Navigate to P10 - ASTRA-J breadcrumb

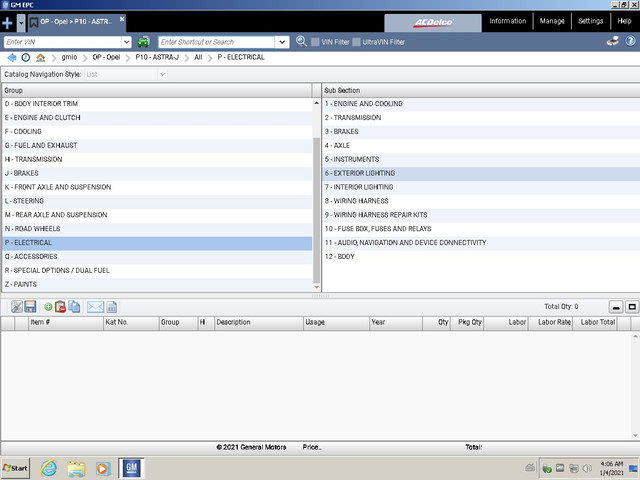tap(157, 58)
